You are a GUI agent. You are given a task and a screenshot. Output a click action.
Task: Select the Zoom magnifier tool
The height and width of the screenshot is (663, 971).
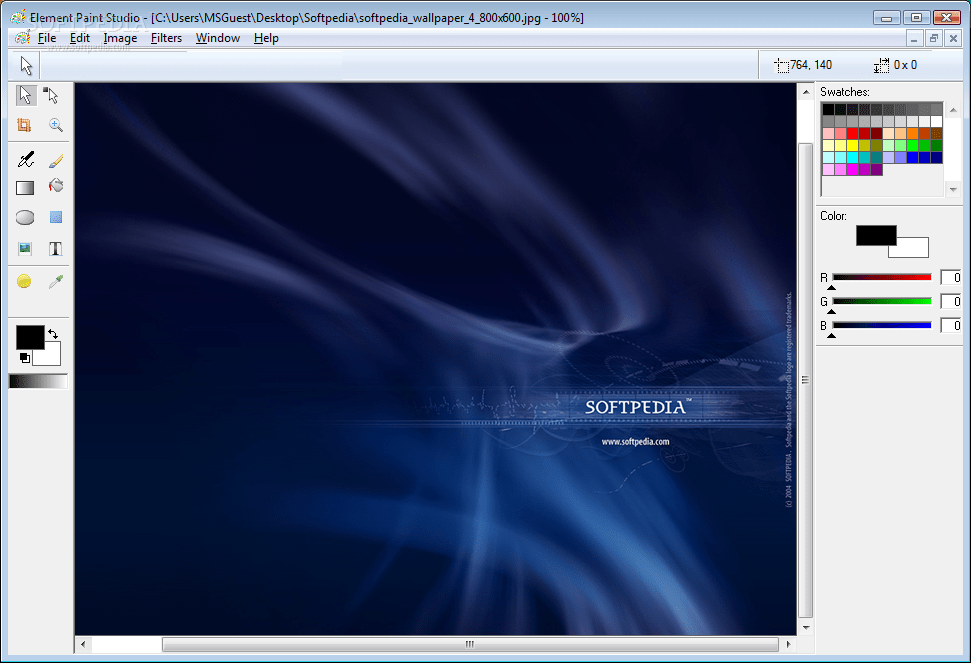(56, 125)
